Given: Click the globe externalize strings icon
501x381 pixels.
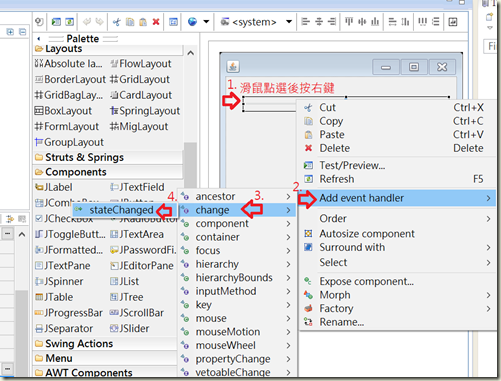Looking at the screenshot, I should tap(192, 22).
